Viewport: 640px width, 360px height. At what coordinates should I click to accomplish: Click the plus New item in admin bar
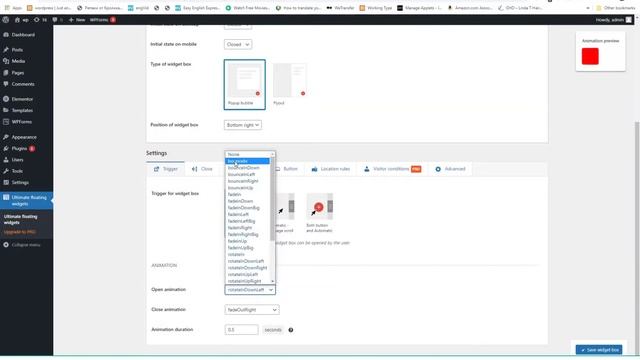[77, 20]
